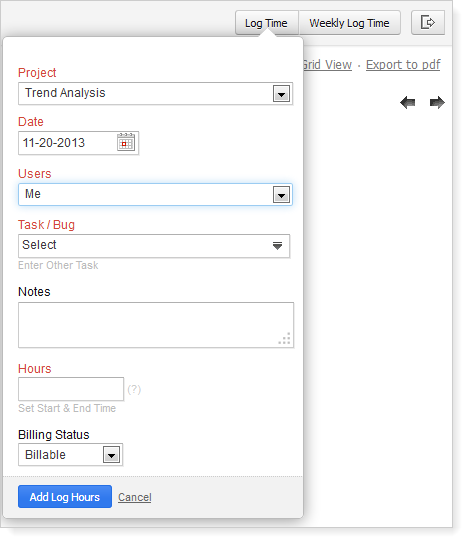The height and width of the screenshot is (543, 468).
Task: Cancel the log time form
Action: click(135, 497)
